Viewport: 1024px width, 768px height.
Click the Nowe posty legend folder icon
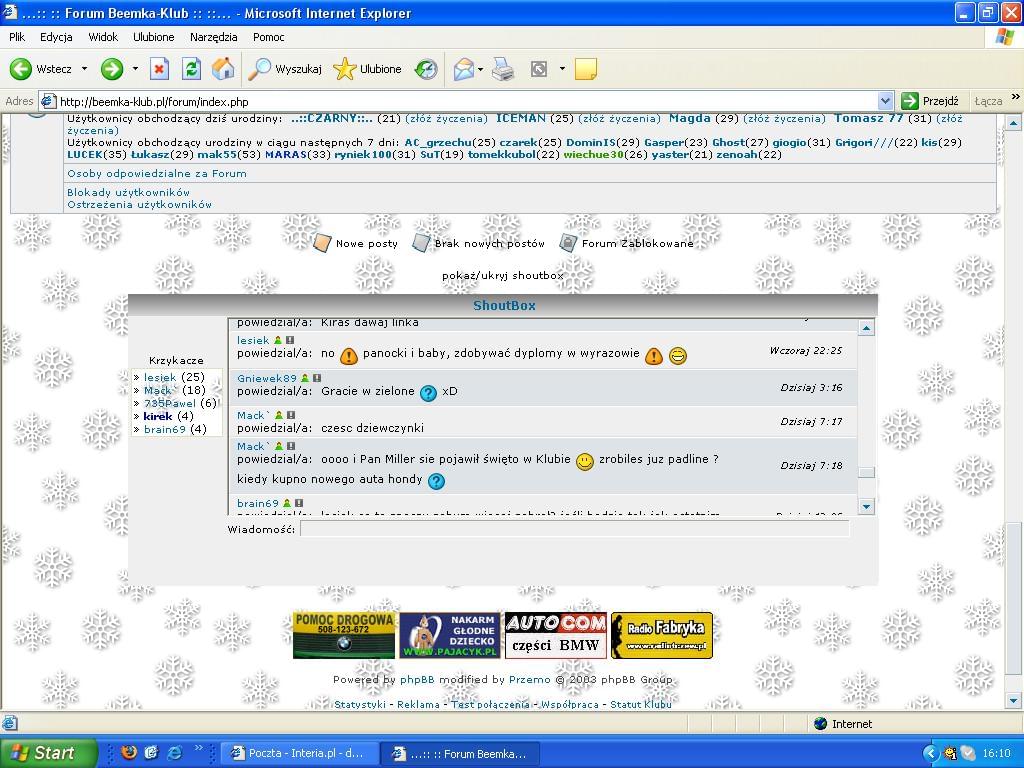(x=322, y=242)
